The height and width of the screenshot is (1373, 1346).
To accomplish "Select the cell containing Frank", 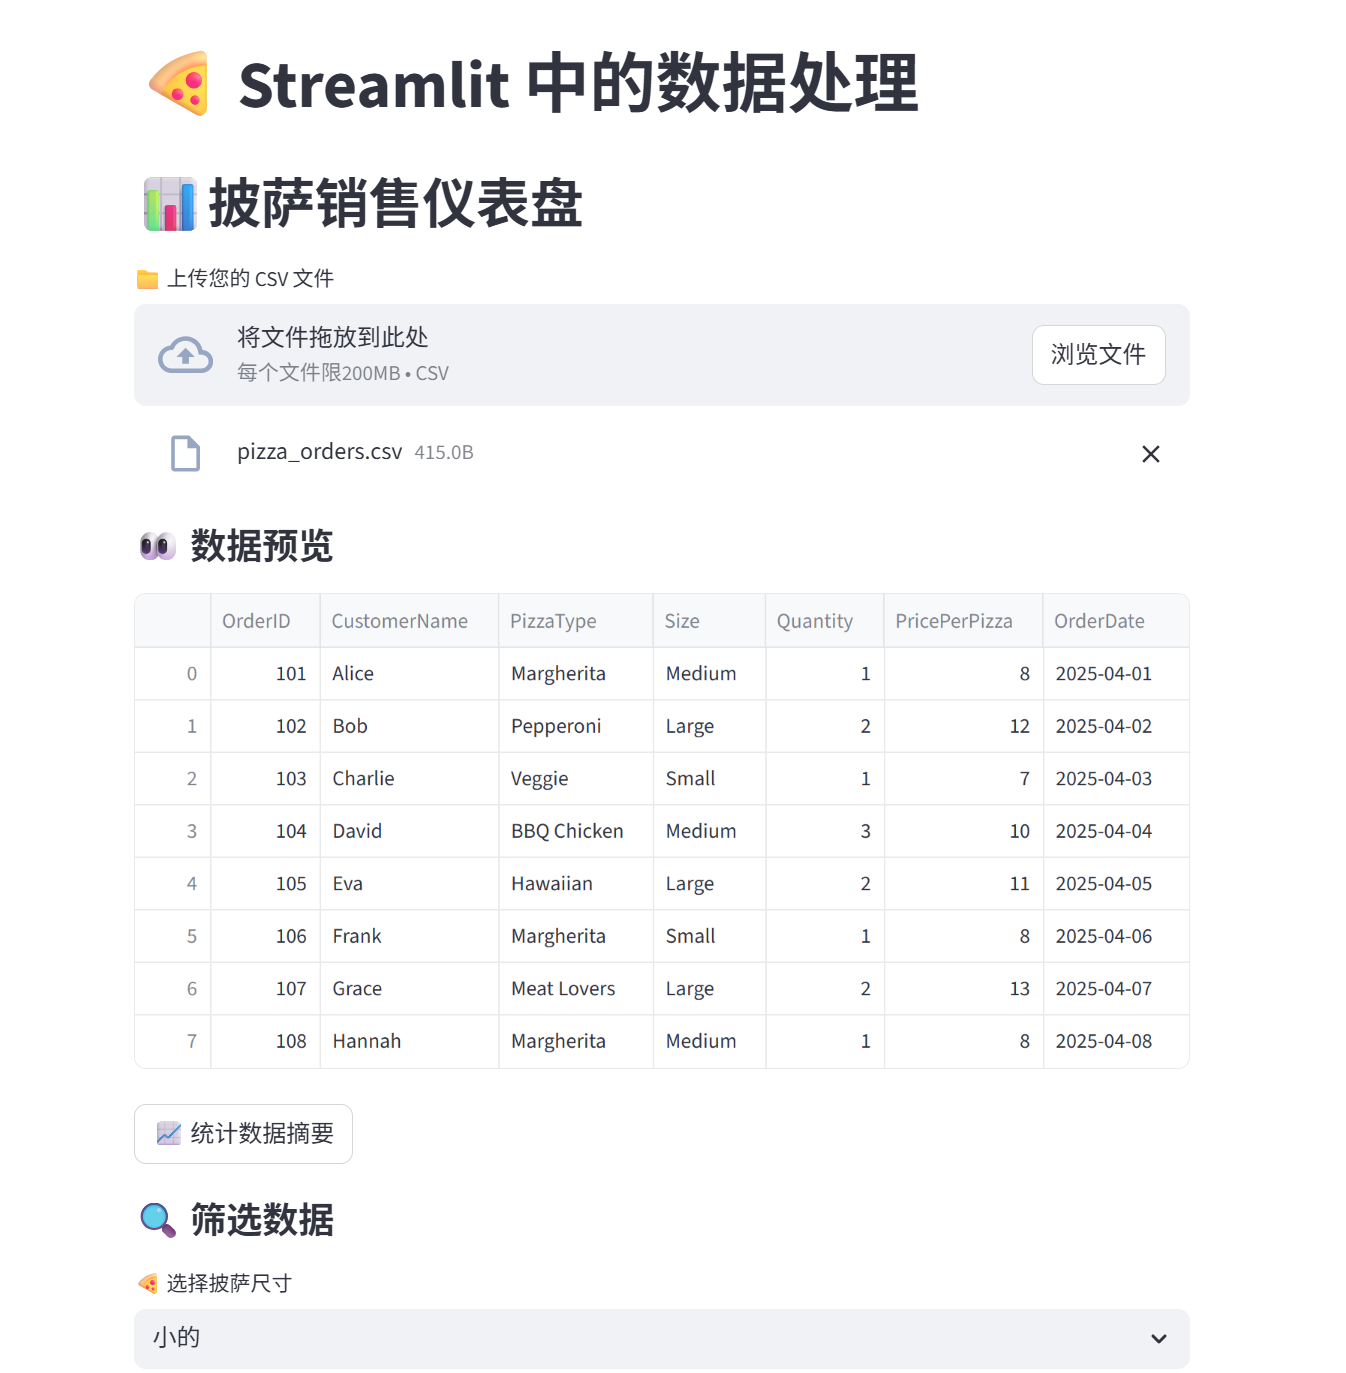I will pyautogui.click(x=409, y=936).
